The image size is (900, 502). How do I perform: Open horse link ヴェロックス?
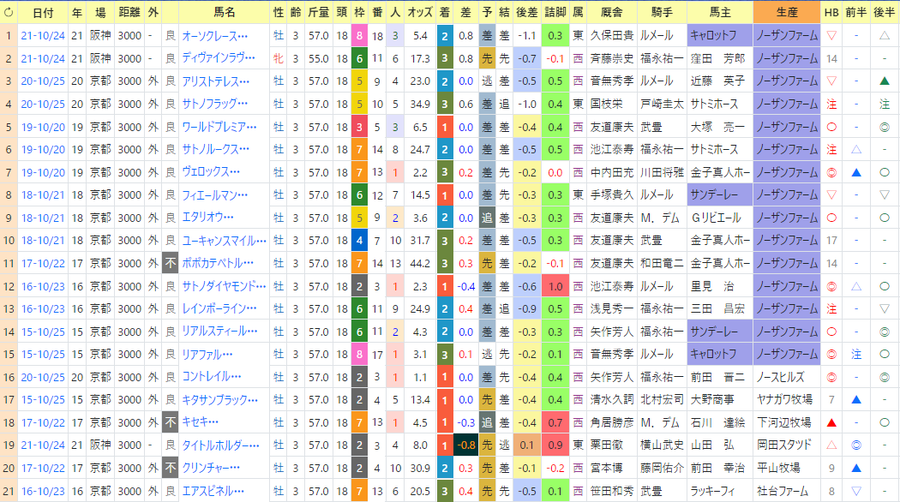point(211,172)
